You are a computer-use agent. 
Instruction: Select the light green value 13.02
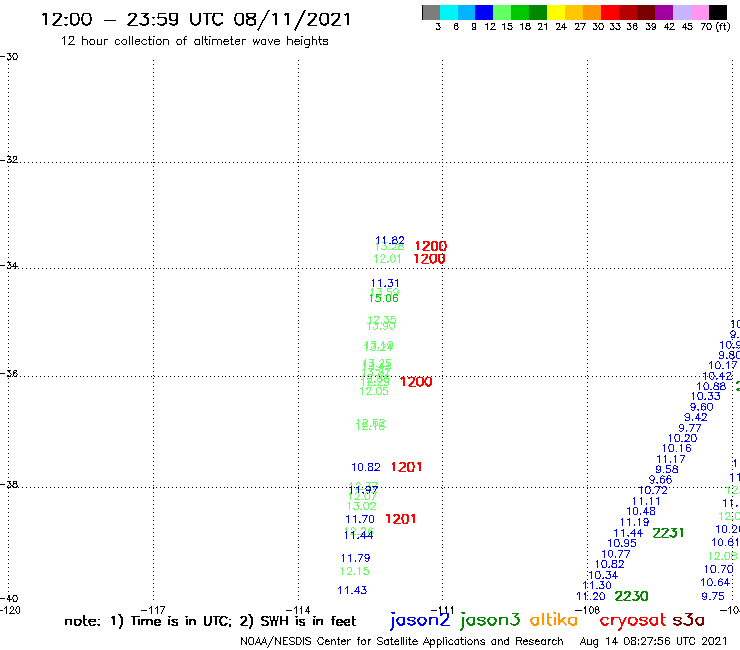[x=362, y=506]
